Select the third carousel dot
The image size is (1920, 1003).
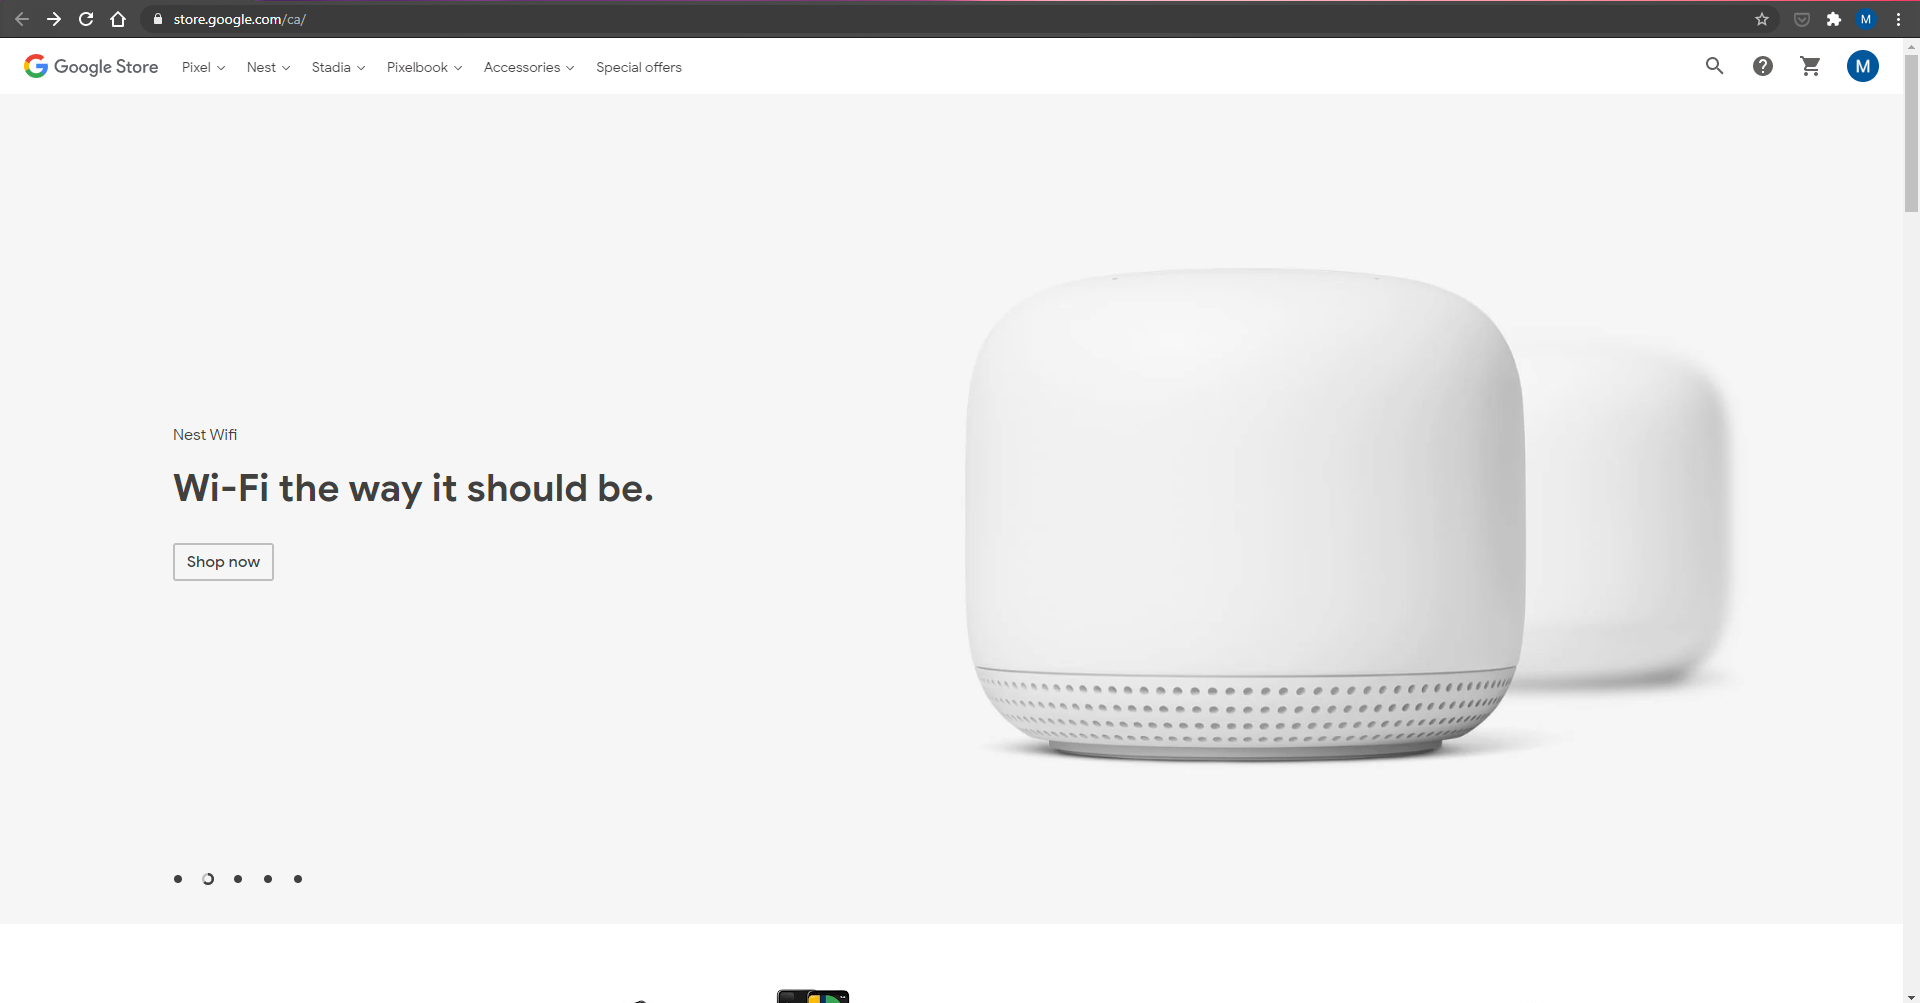point(238,879)
